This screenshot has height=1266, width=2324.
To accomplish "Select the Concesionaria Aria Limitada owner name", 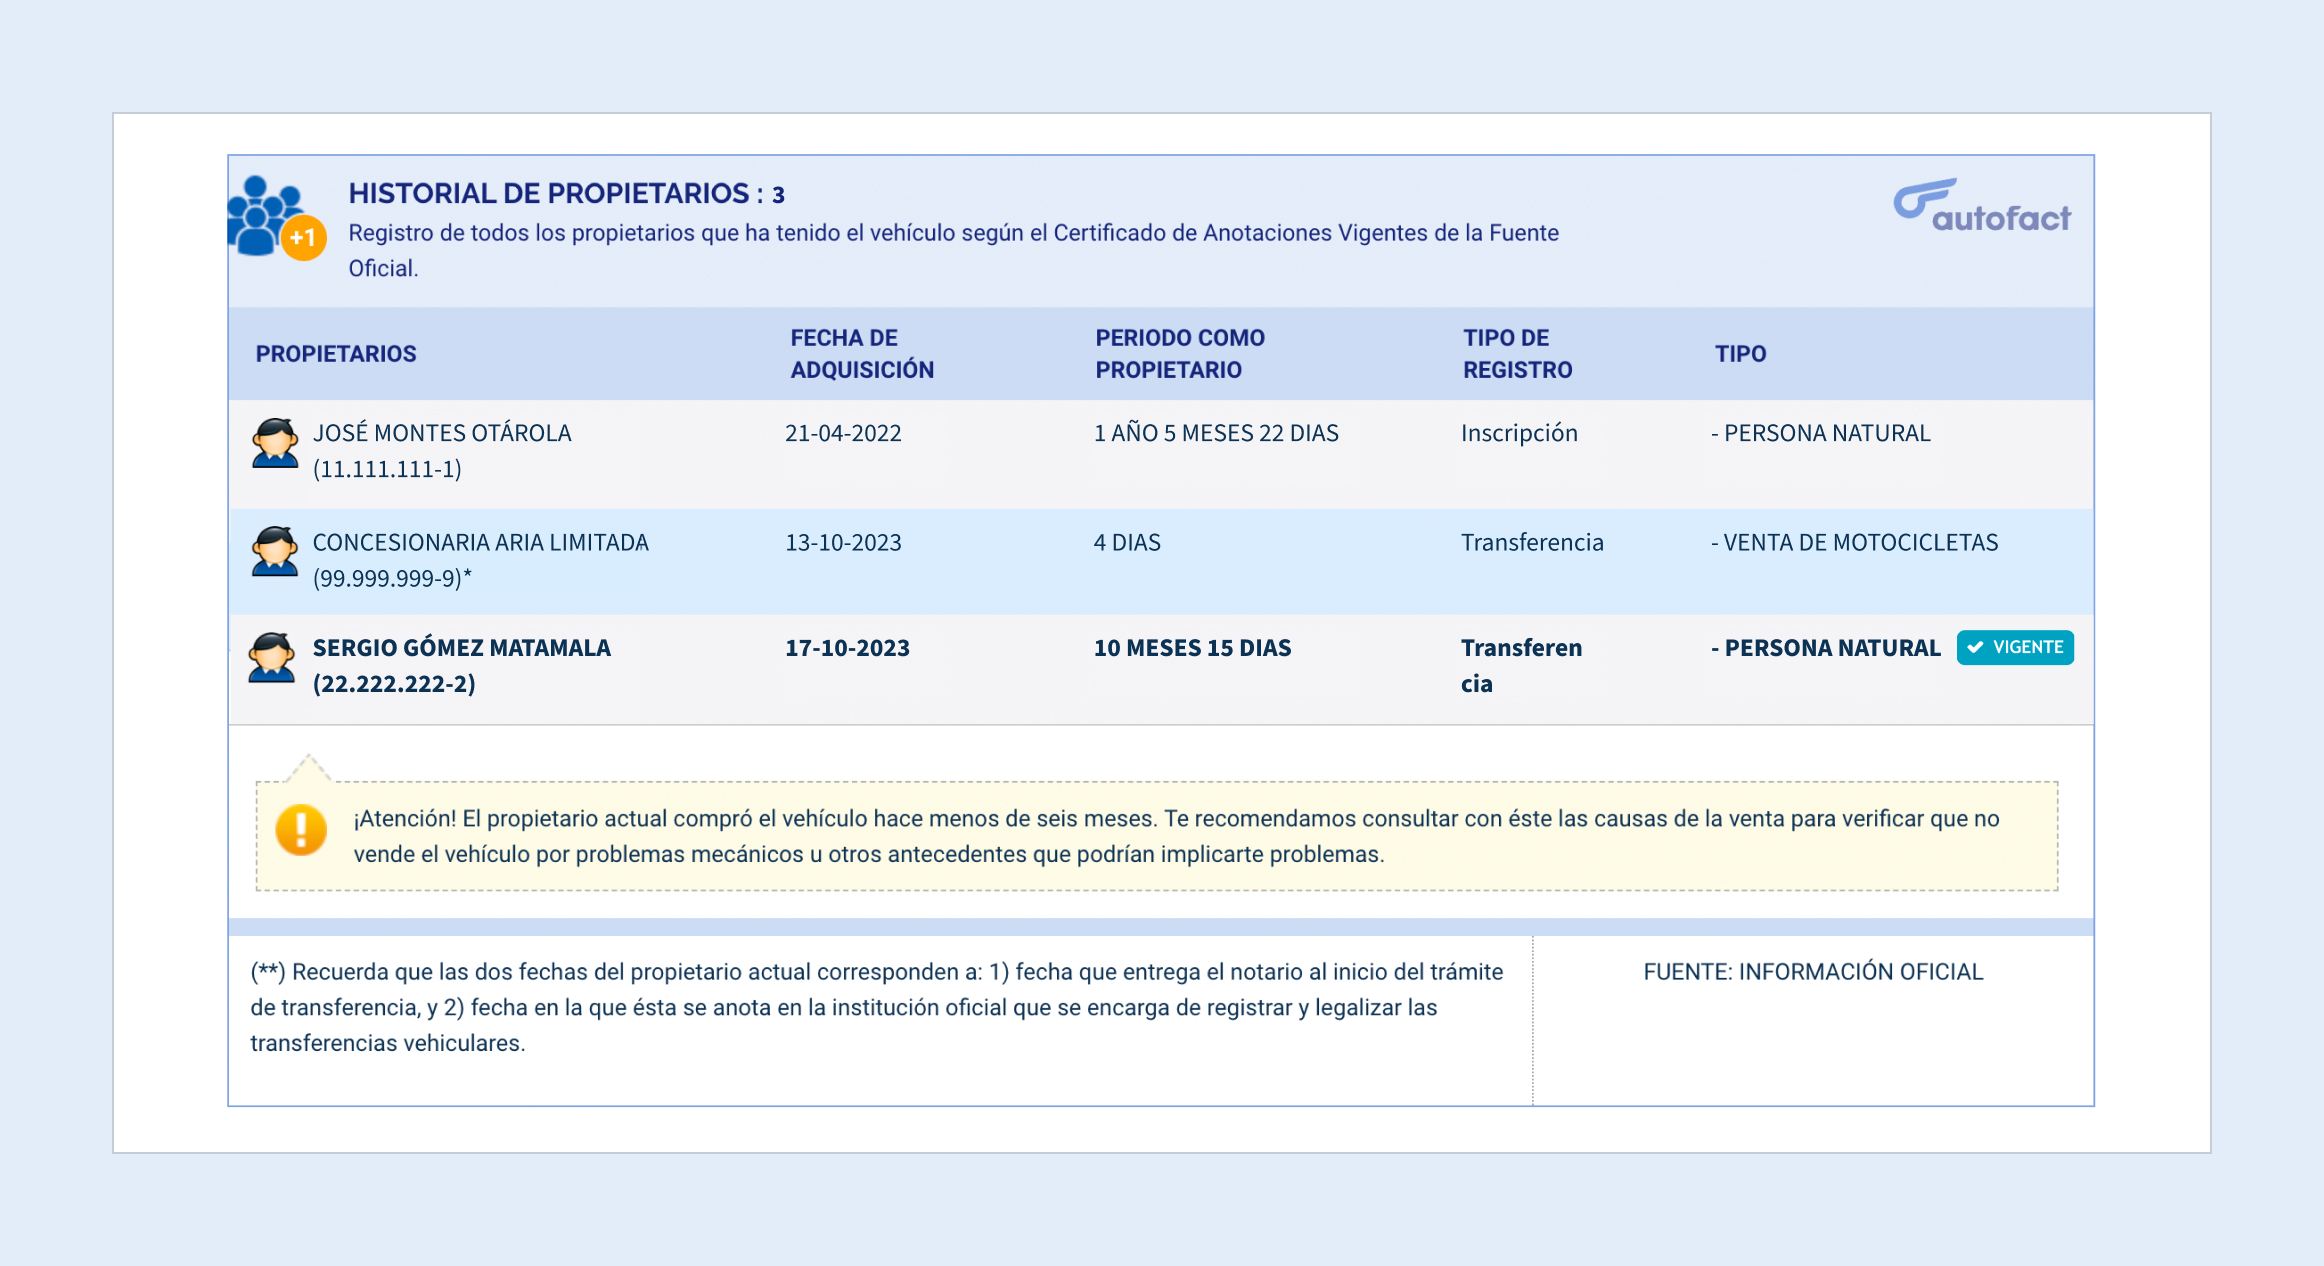I will (x=481, y=542).
